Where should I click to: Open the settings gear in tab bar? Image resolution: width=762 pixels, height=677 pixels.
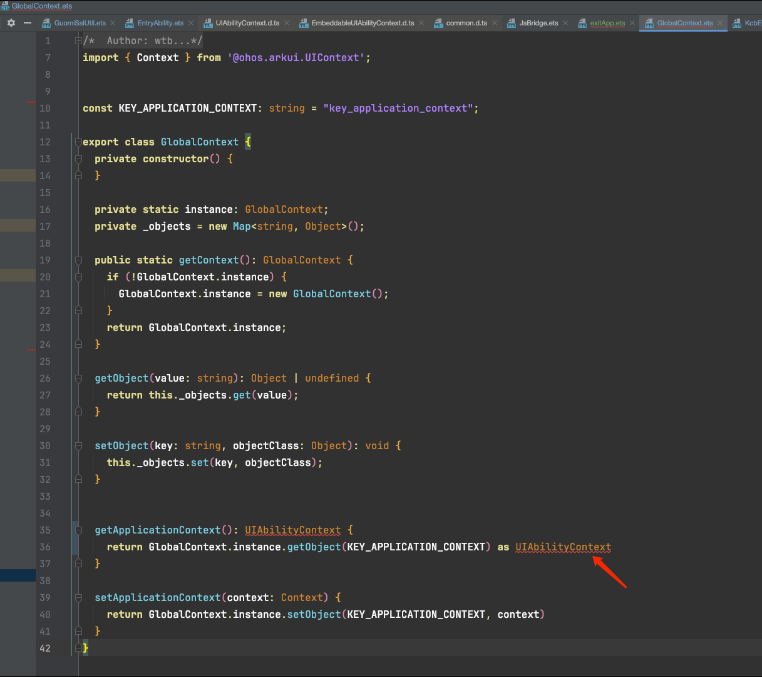point(11,22)
